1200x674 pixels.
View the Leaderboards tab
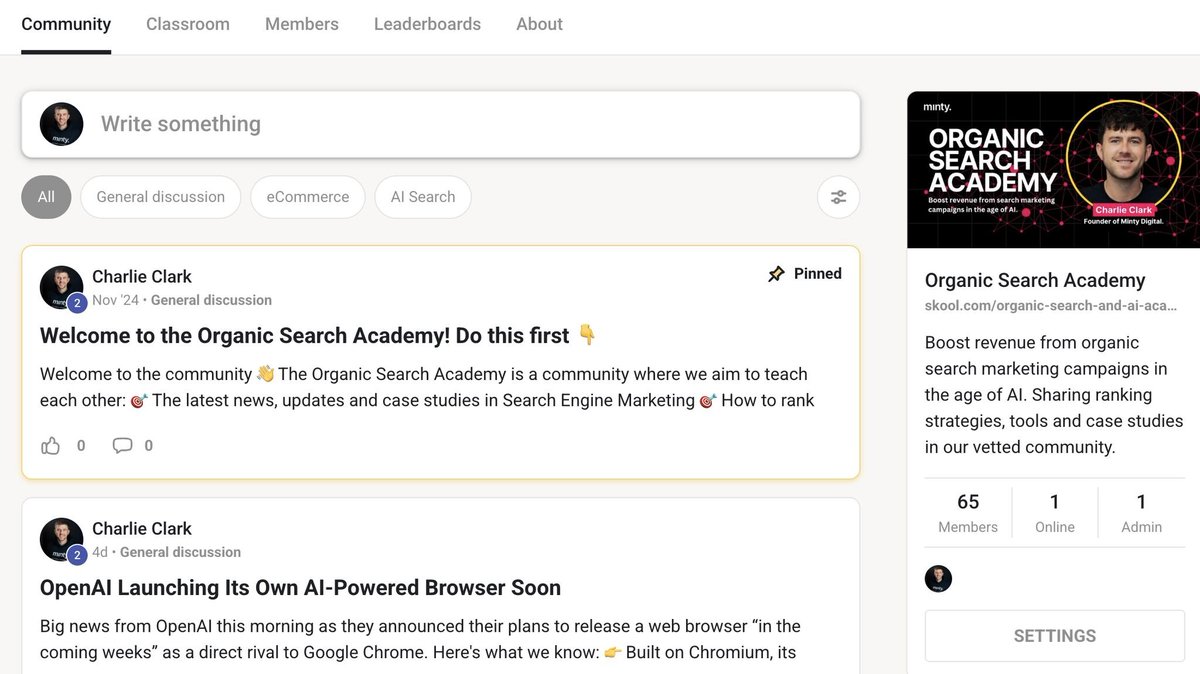click(x=427, y=24)
